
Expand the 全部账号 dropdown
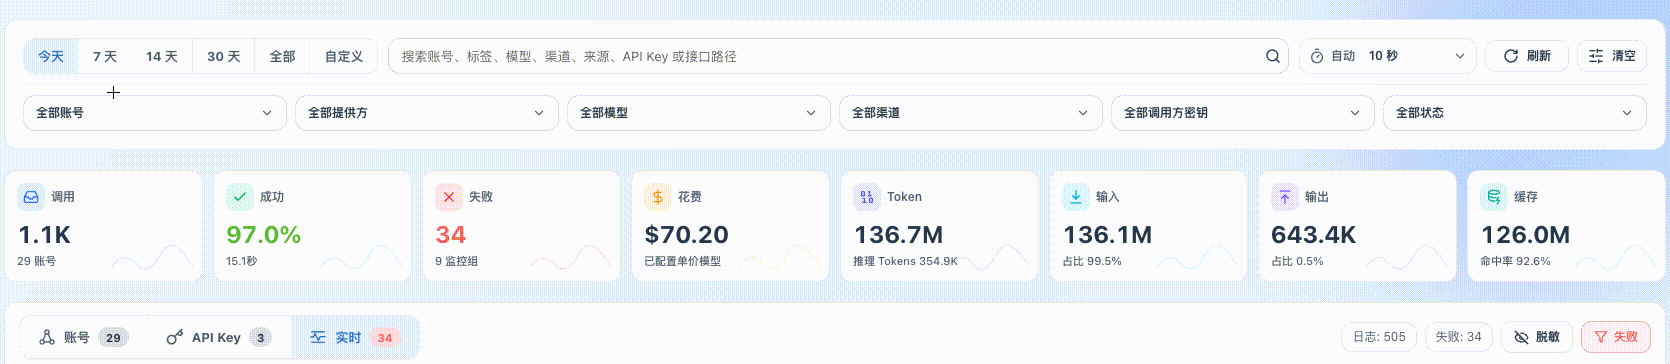[155, 113]
